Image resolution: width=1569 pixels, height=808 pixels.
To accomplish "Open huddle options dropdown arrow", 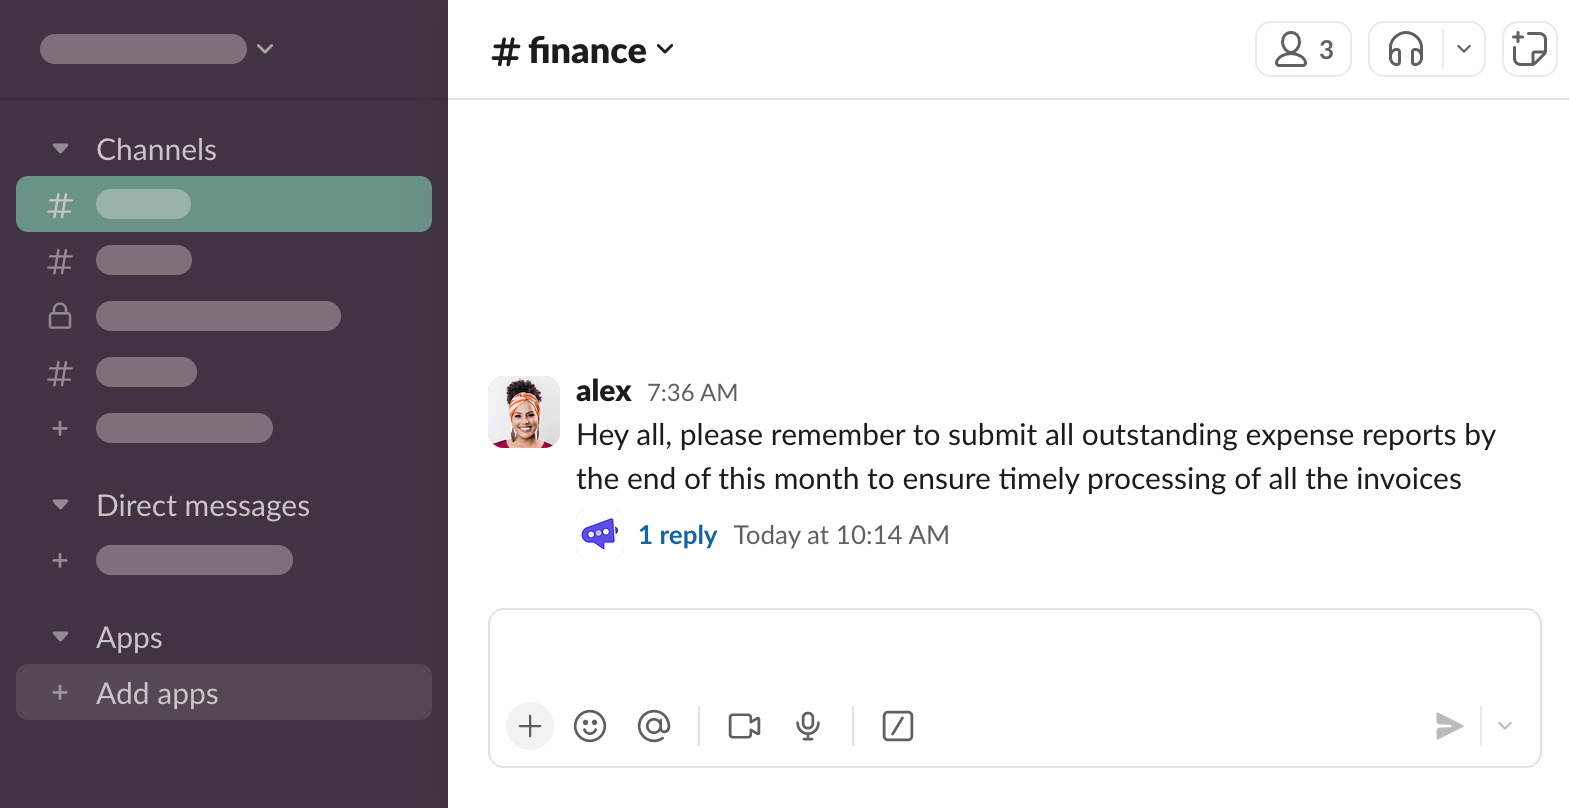I will point(1464,49).
